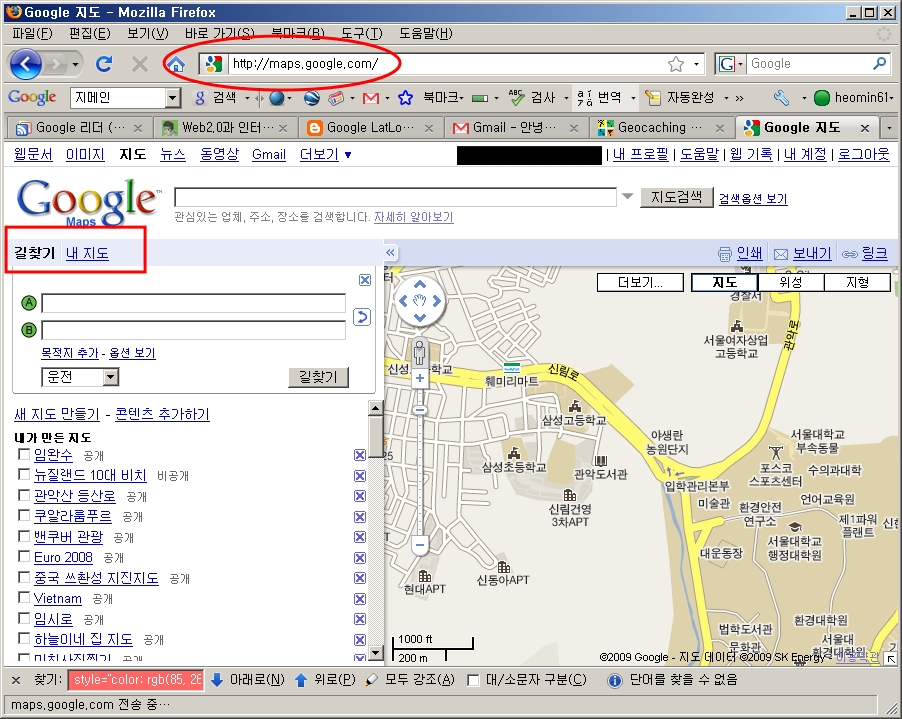902x719 pixels.
Task: Expand the 더보기 menu in Google nav
Action: [x=326, y=154]
